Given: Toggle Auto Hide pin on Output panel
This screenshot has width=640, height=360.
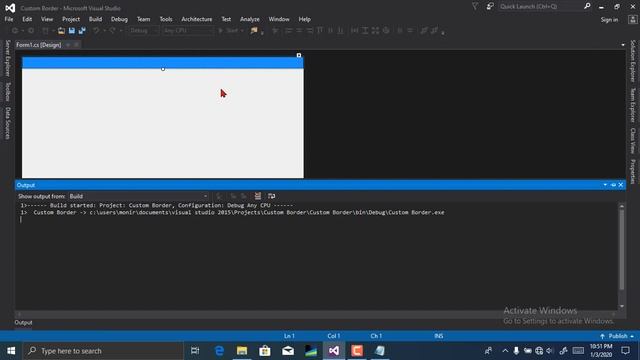Looking at the screenshot, I should click(x=613, y=185).
